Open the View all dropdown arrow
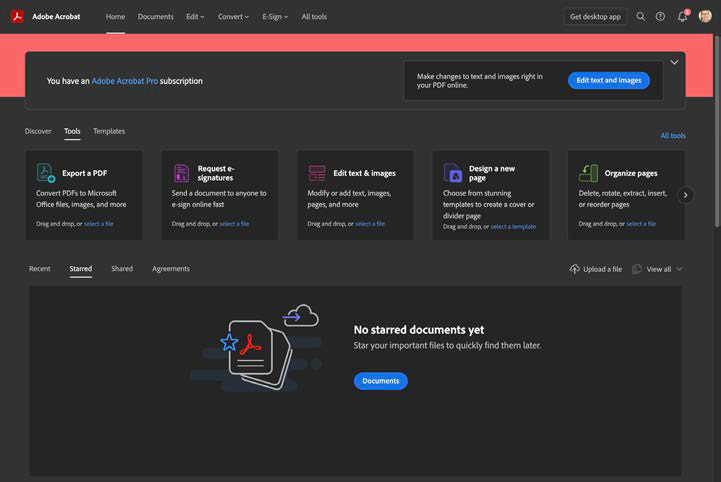The height and width of the screenshot is (482, 721). pos(680,269)
